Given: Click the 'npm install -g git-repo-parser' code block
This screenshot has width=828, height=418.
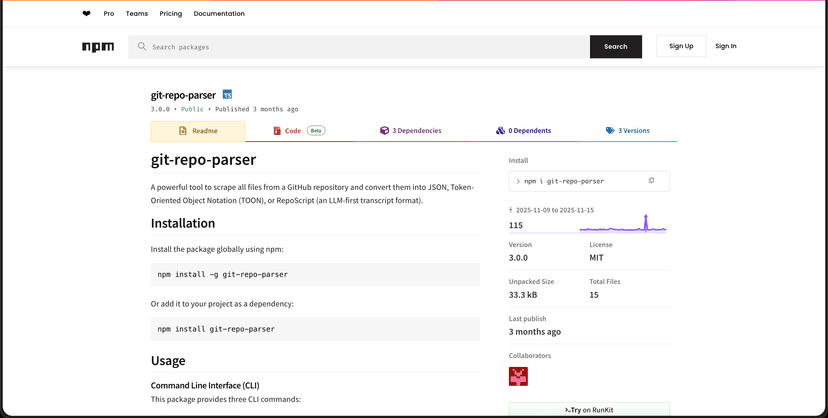Looking at the screenshot, I should coord(315,274).
